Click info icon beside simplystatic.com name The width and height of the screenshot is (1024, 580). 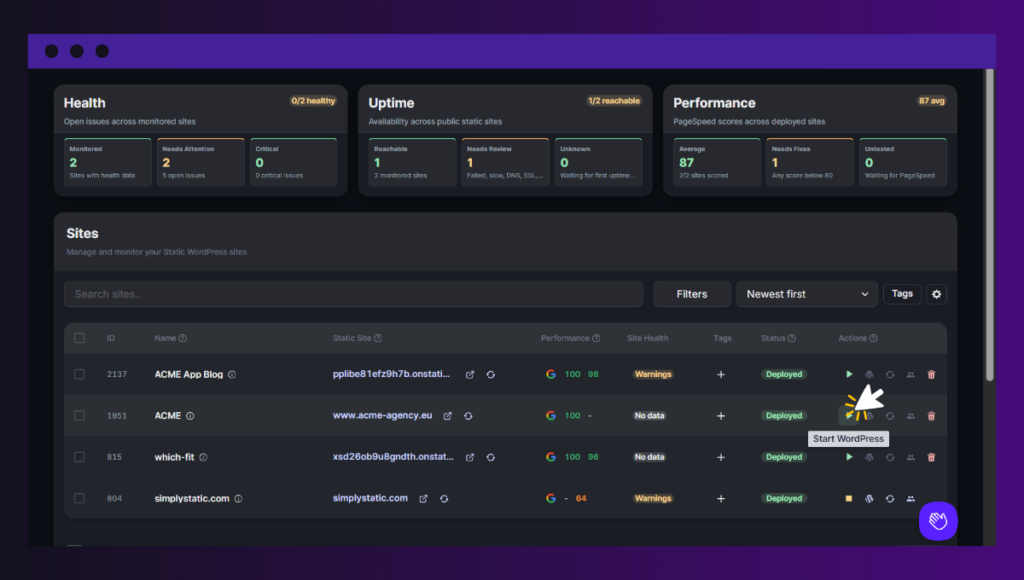pyautogui.click(x=238, y=498)
